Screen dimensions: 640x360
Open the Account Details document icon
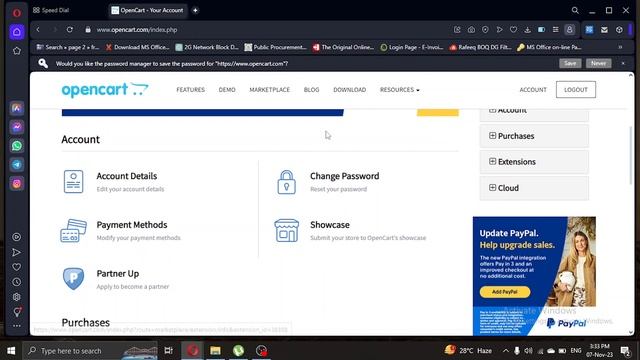coord(73,181)
